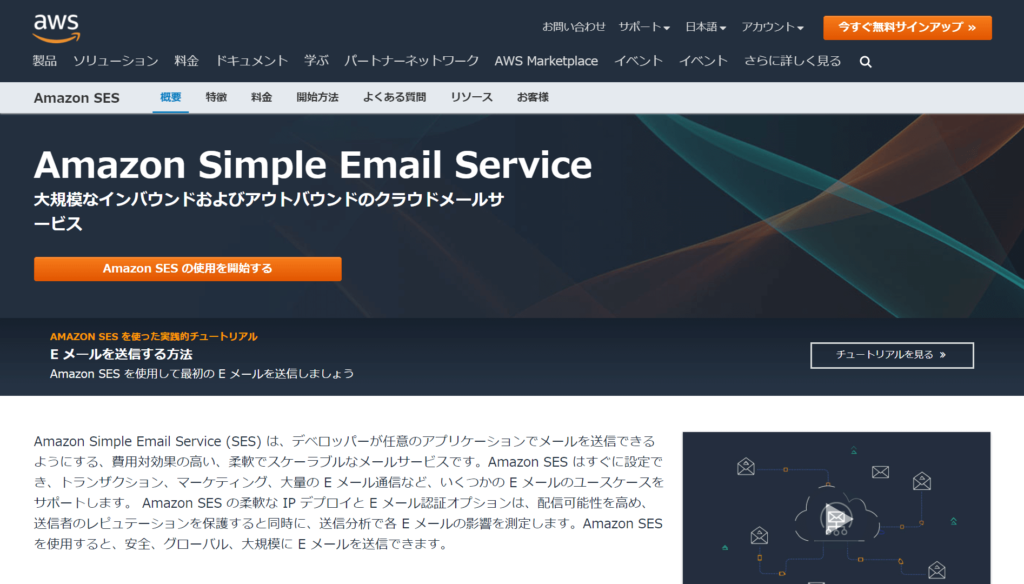Open 料金 in top navigation

click(186, 61)
